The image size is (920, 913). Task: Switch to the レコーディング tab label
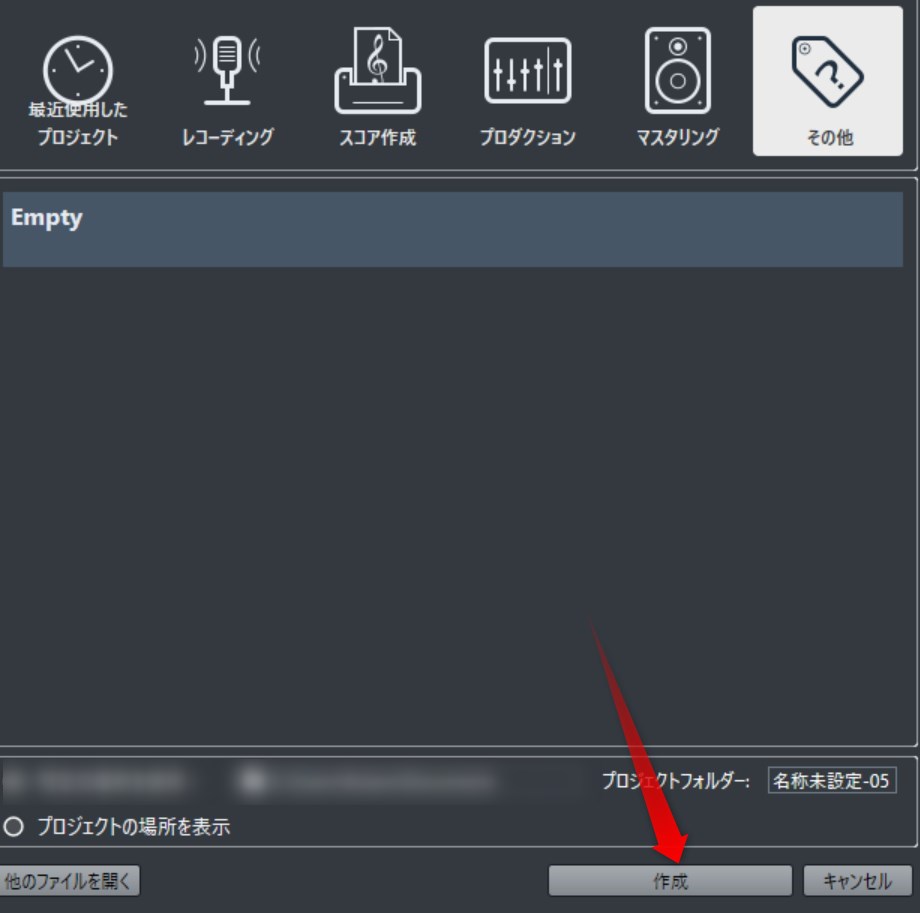228,137
